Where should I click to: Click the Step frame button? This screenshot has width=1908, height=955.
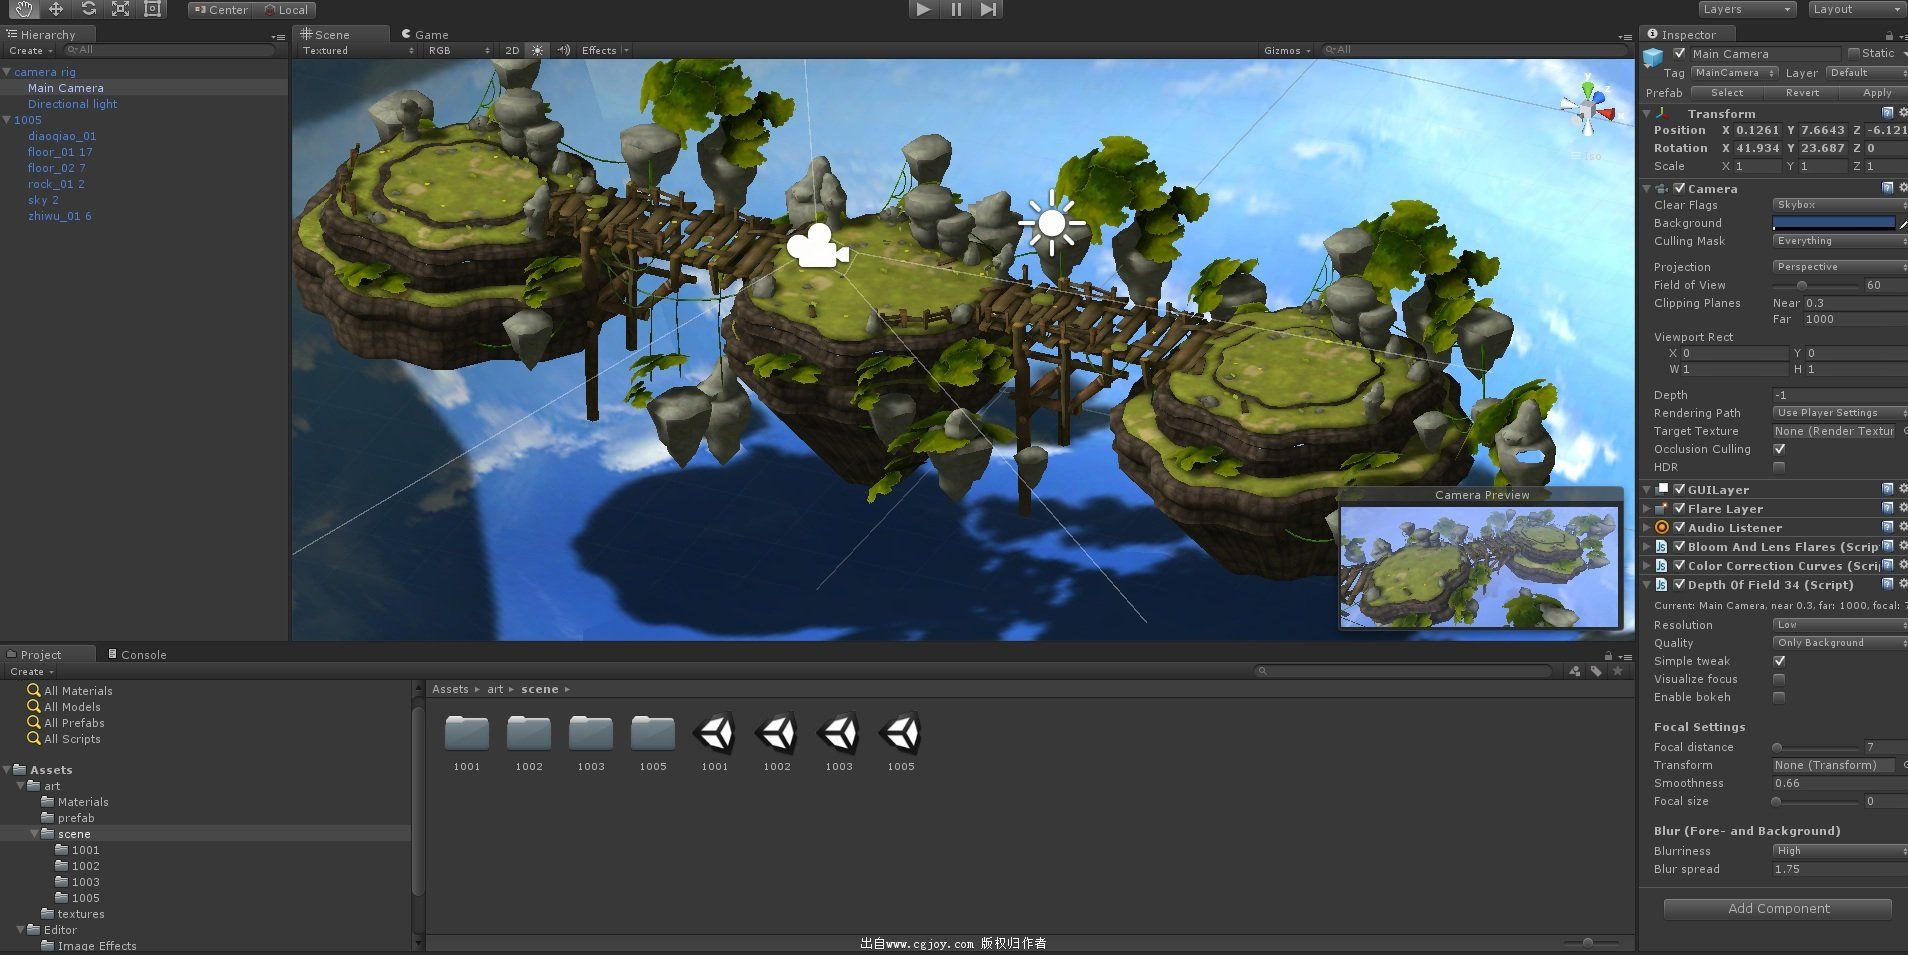[988, 9]
